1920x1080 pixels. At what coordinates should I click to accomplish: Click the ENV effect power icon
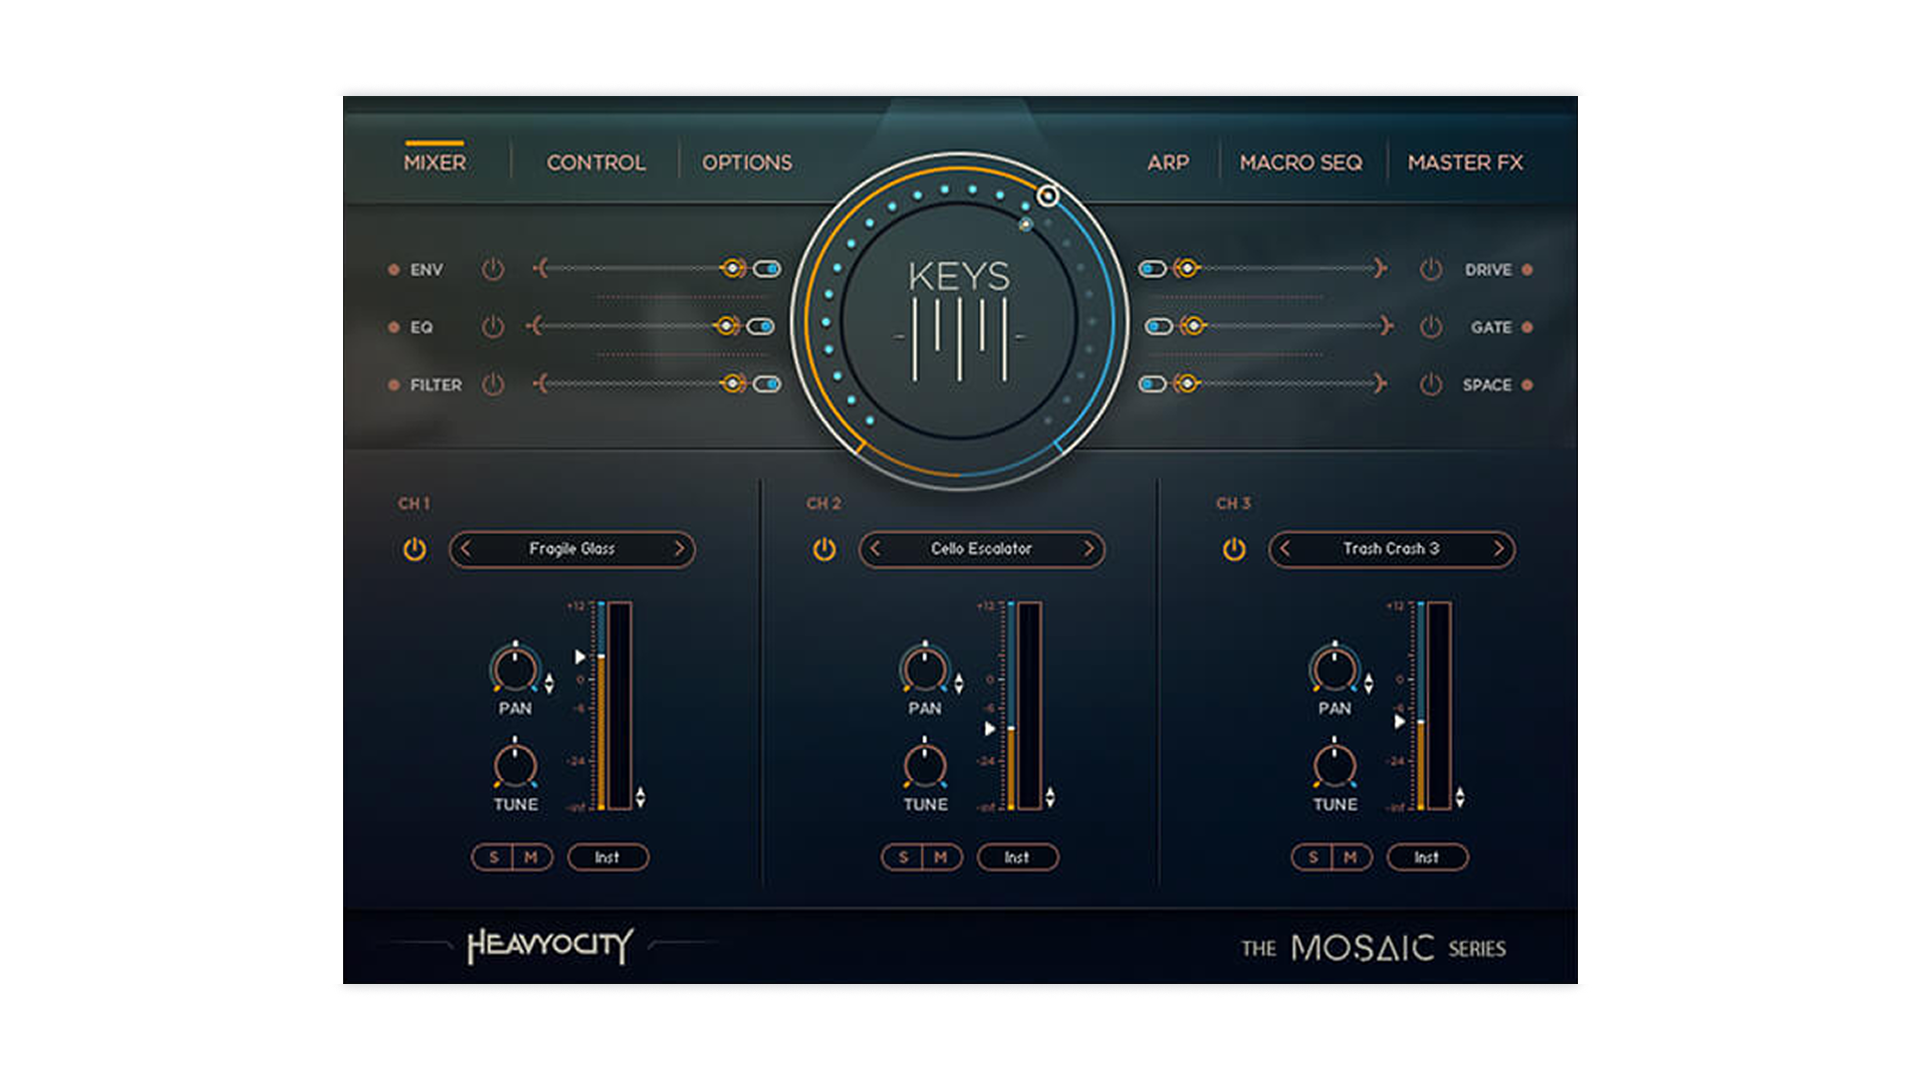coord(492,269)
